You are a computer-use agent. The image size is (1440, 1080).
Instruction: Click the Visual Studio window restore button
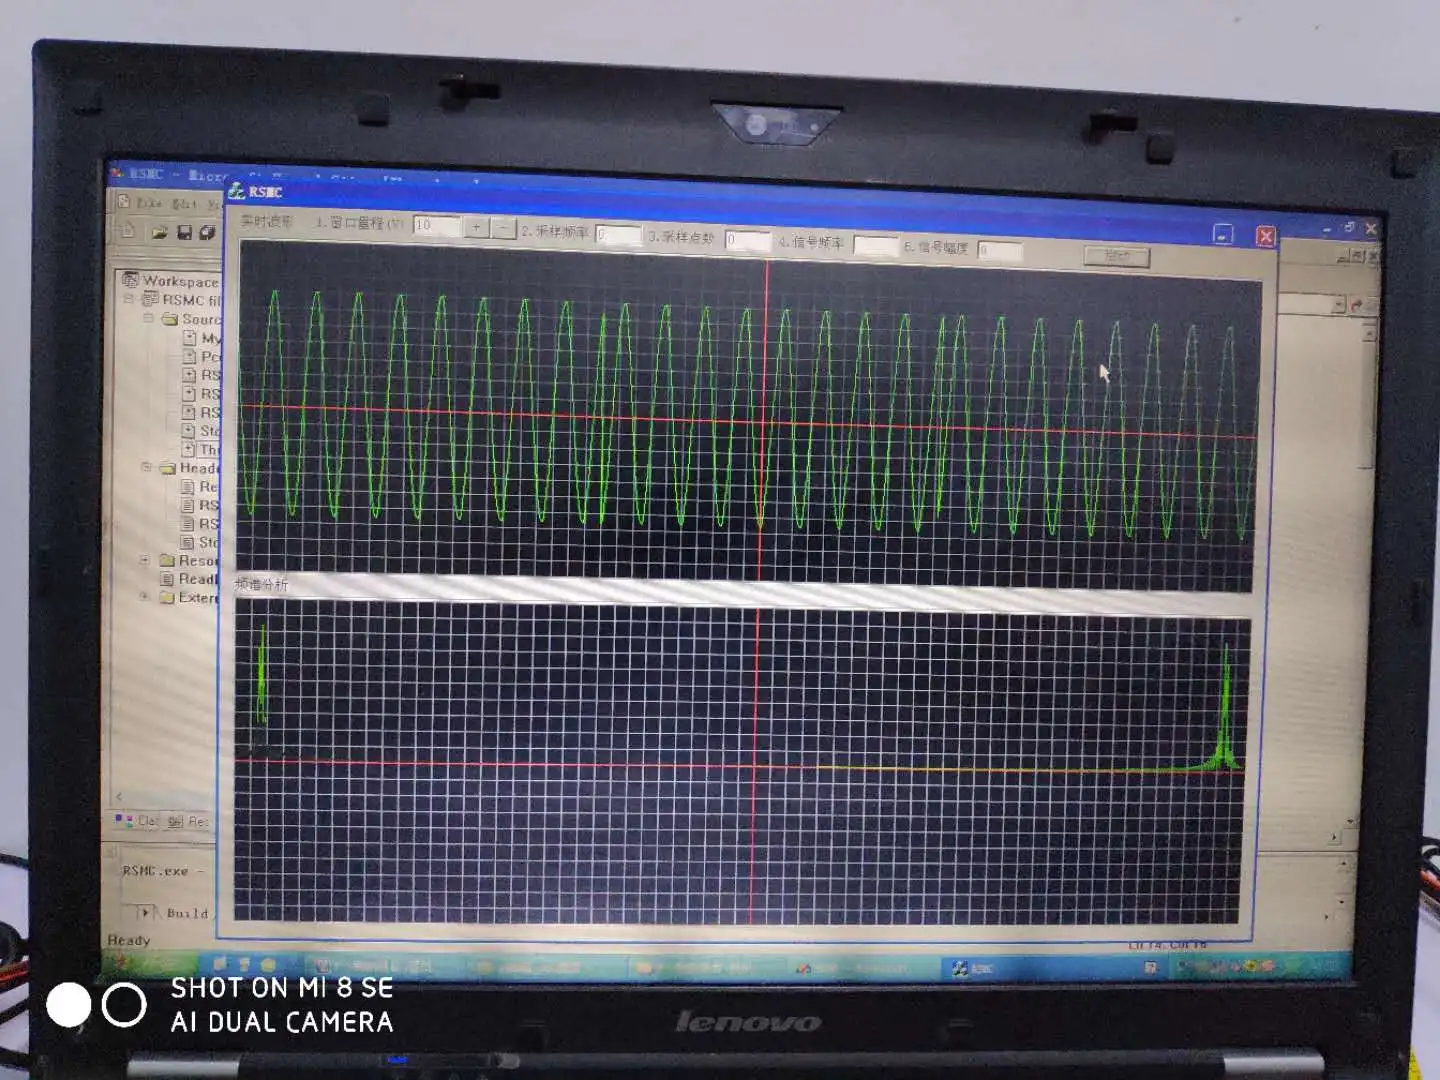click(1349, 227)
